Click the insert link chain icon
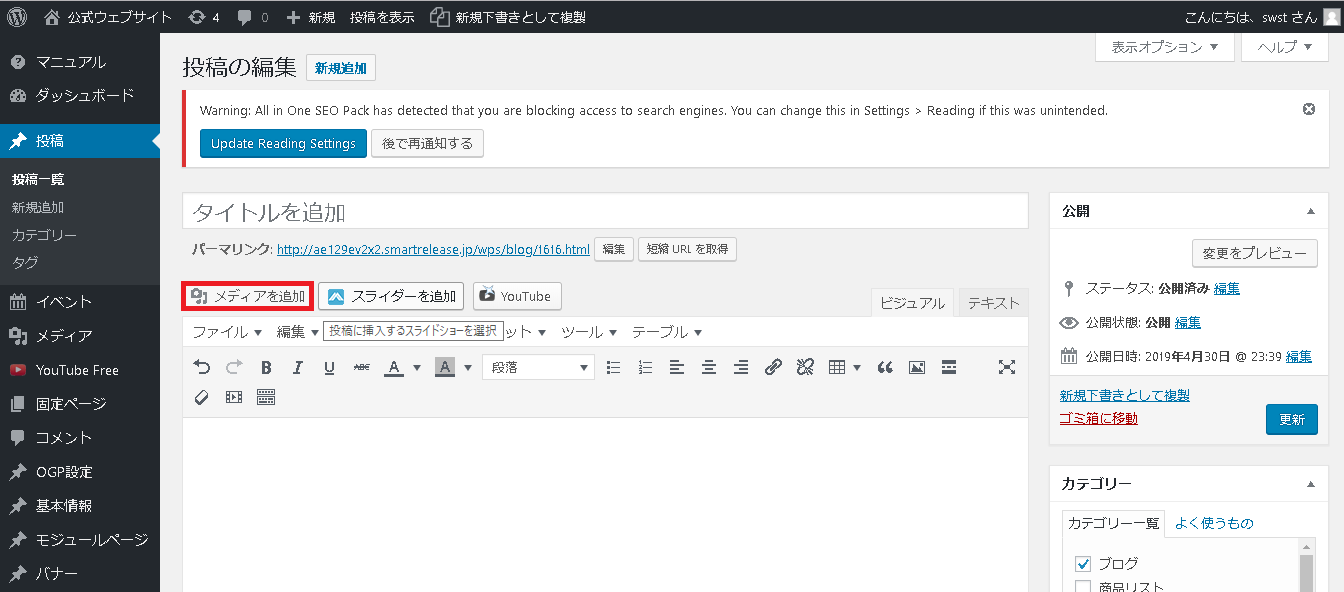Viewport: 1344px width, 592px height. pyautogui.click(x=773, y=367)
